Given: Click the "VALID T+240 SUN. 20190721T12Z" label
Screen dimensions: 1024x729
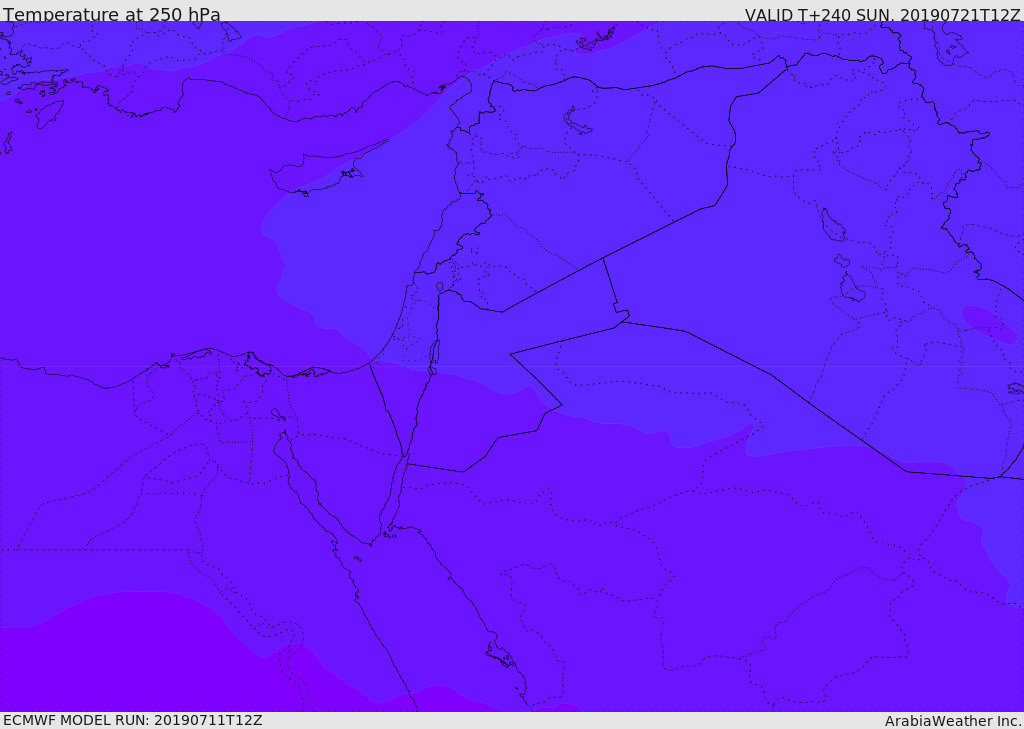Looking at the screenshot, I should tap(882, 15).
